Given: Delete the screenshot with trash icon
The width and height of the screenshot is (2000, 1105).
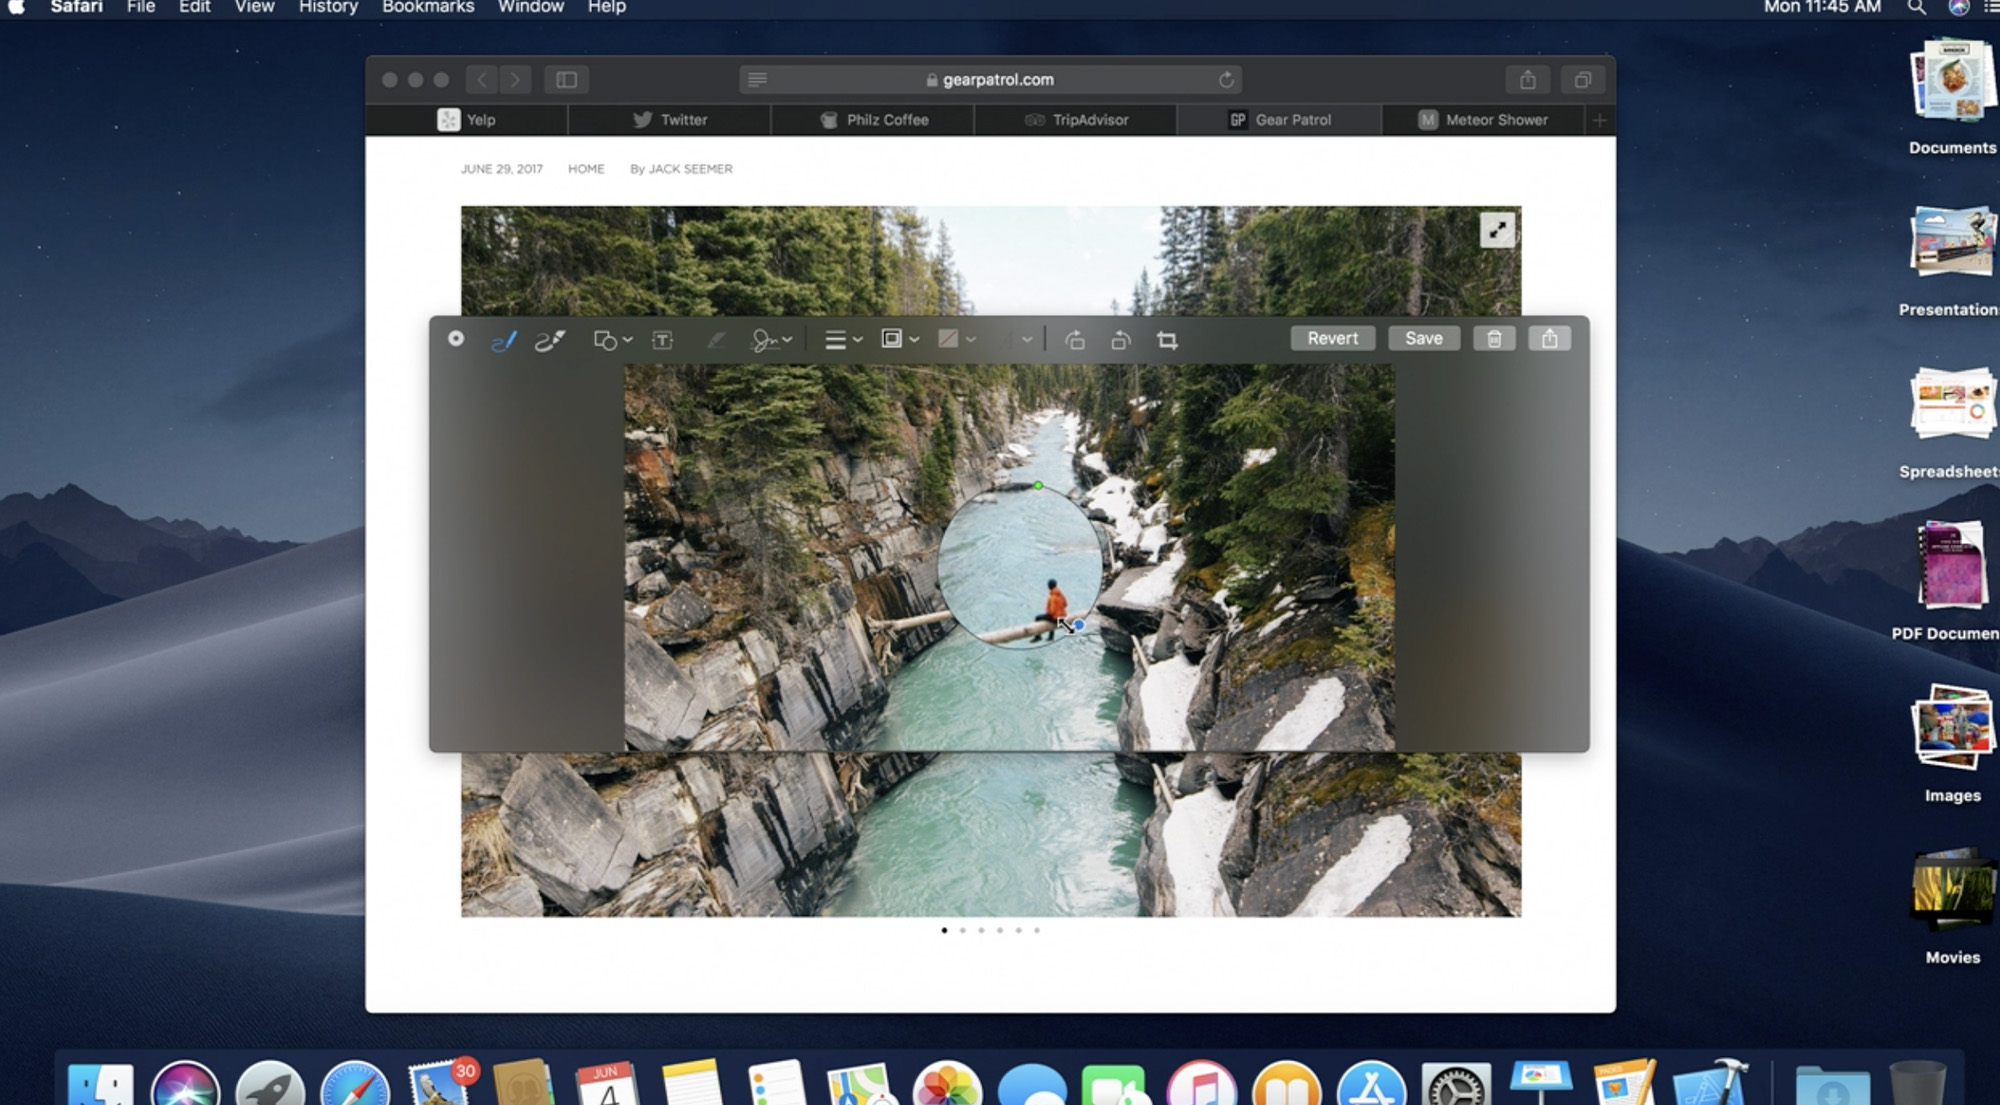Looking at the screenshot, I should [1494, 339].
